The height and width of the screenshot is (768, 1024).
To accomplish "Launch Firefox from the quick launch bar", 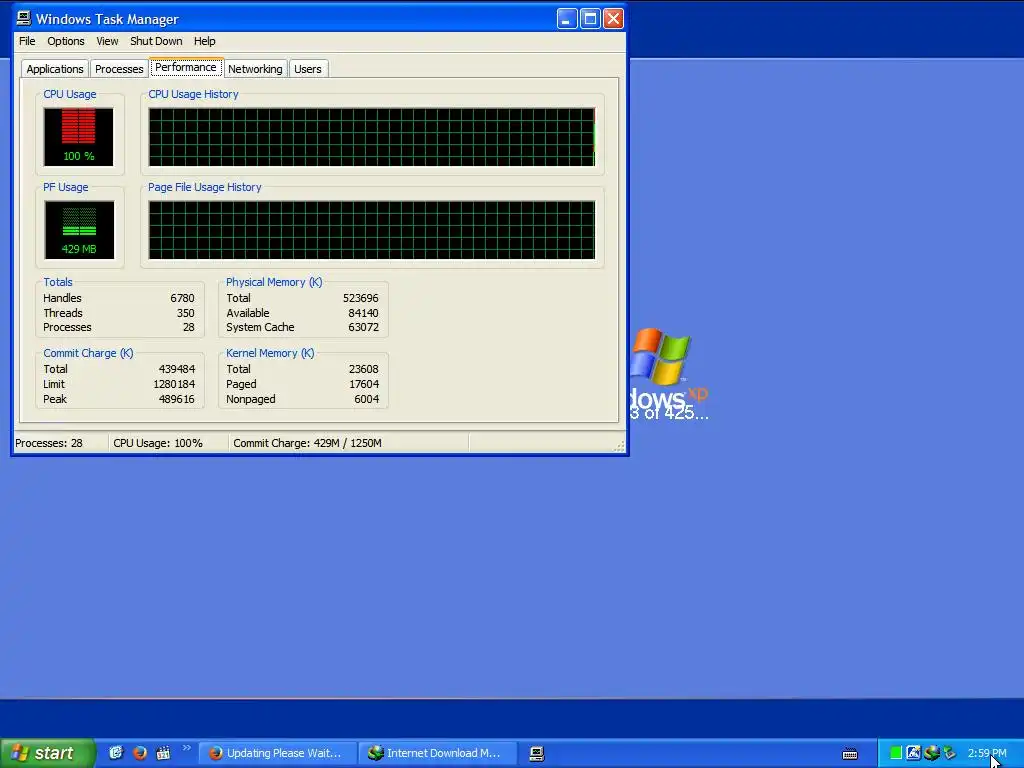I will 140,753.
